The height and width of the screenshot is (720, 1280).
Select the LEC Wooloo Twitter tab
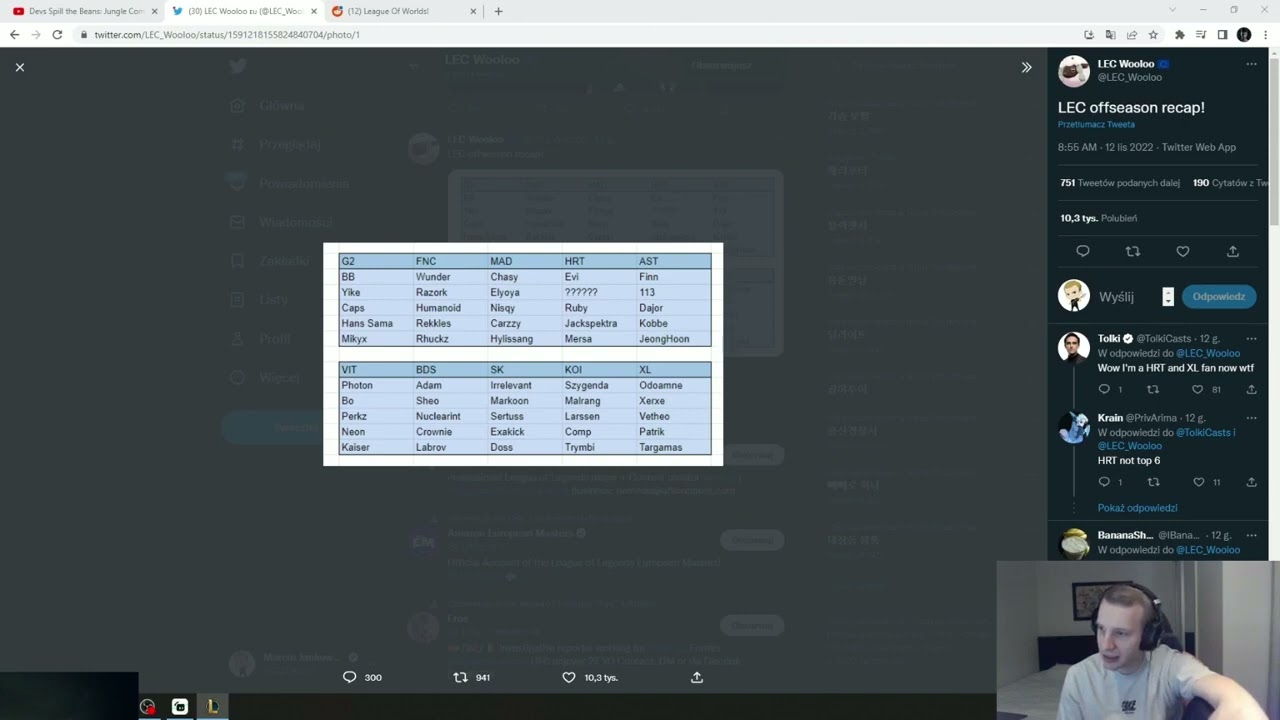pyautogui.click(x=245, y=11)
